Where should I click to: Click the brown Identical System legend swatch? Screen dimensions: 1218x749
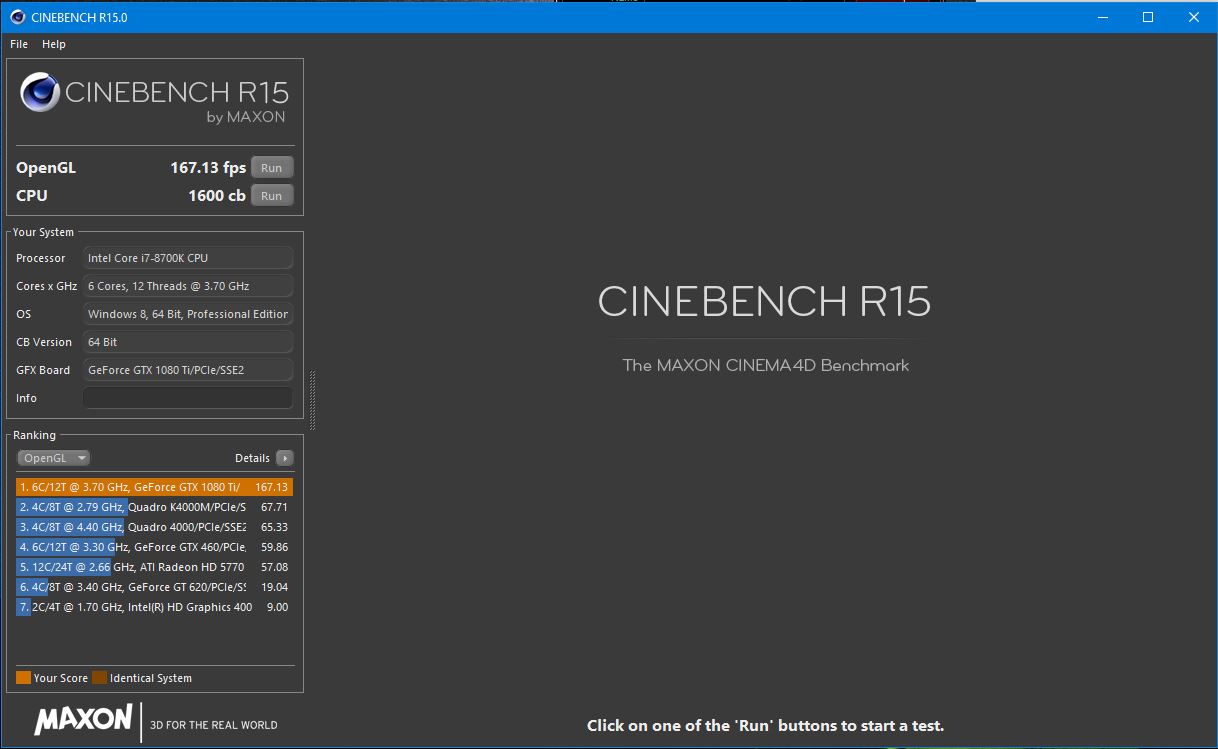[x=99, y=678]
